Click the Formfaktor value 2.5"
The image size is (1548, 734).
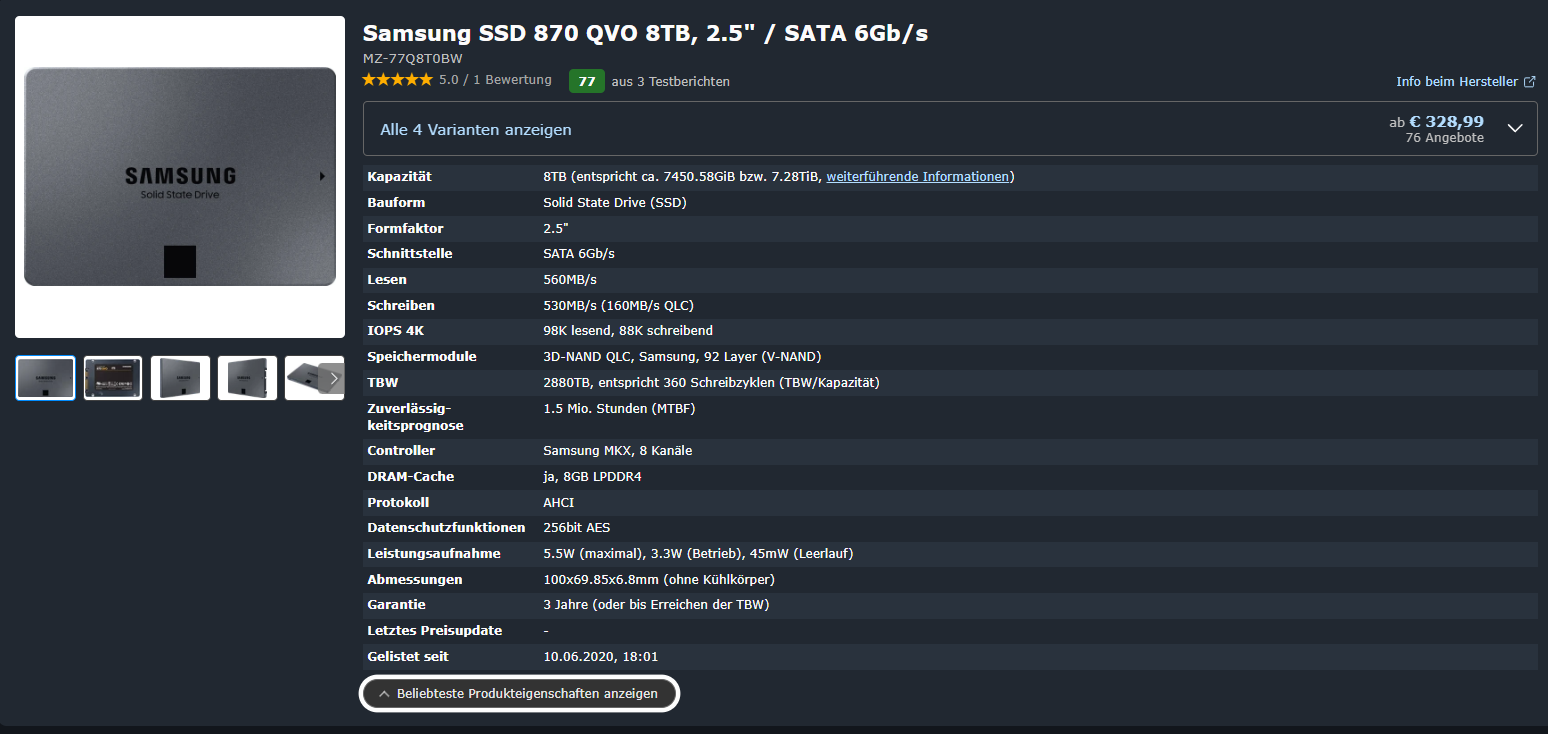[556, 228]
